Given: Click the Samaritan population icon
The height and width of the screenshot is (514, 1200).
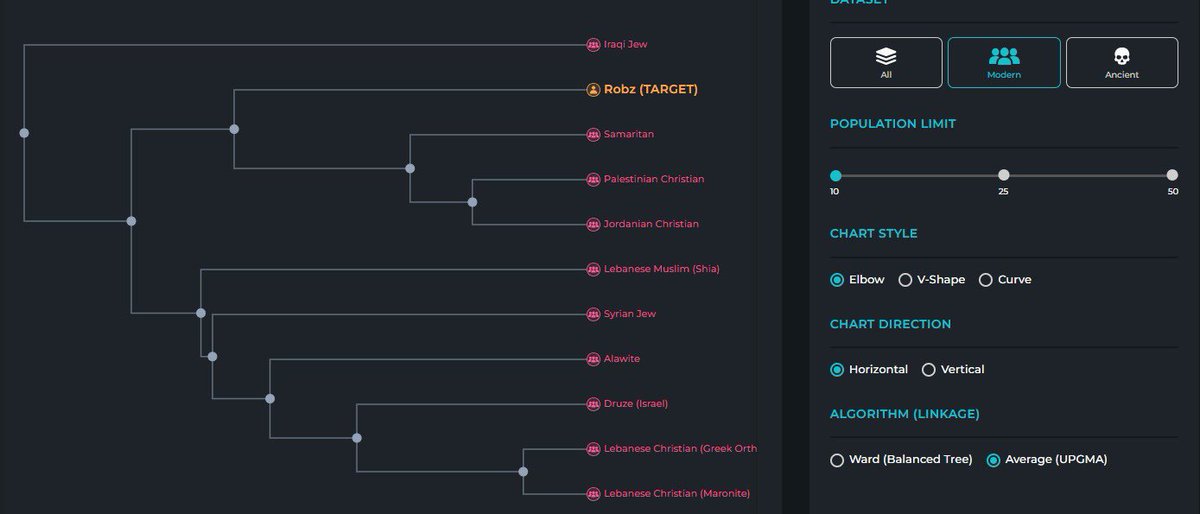Looking at the screenshot, I should [x=593, y=134].
